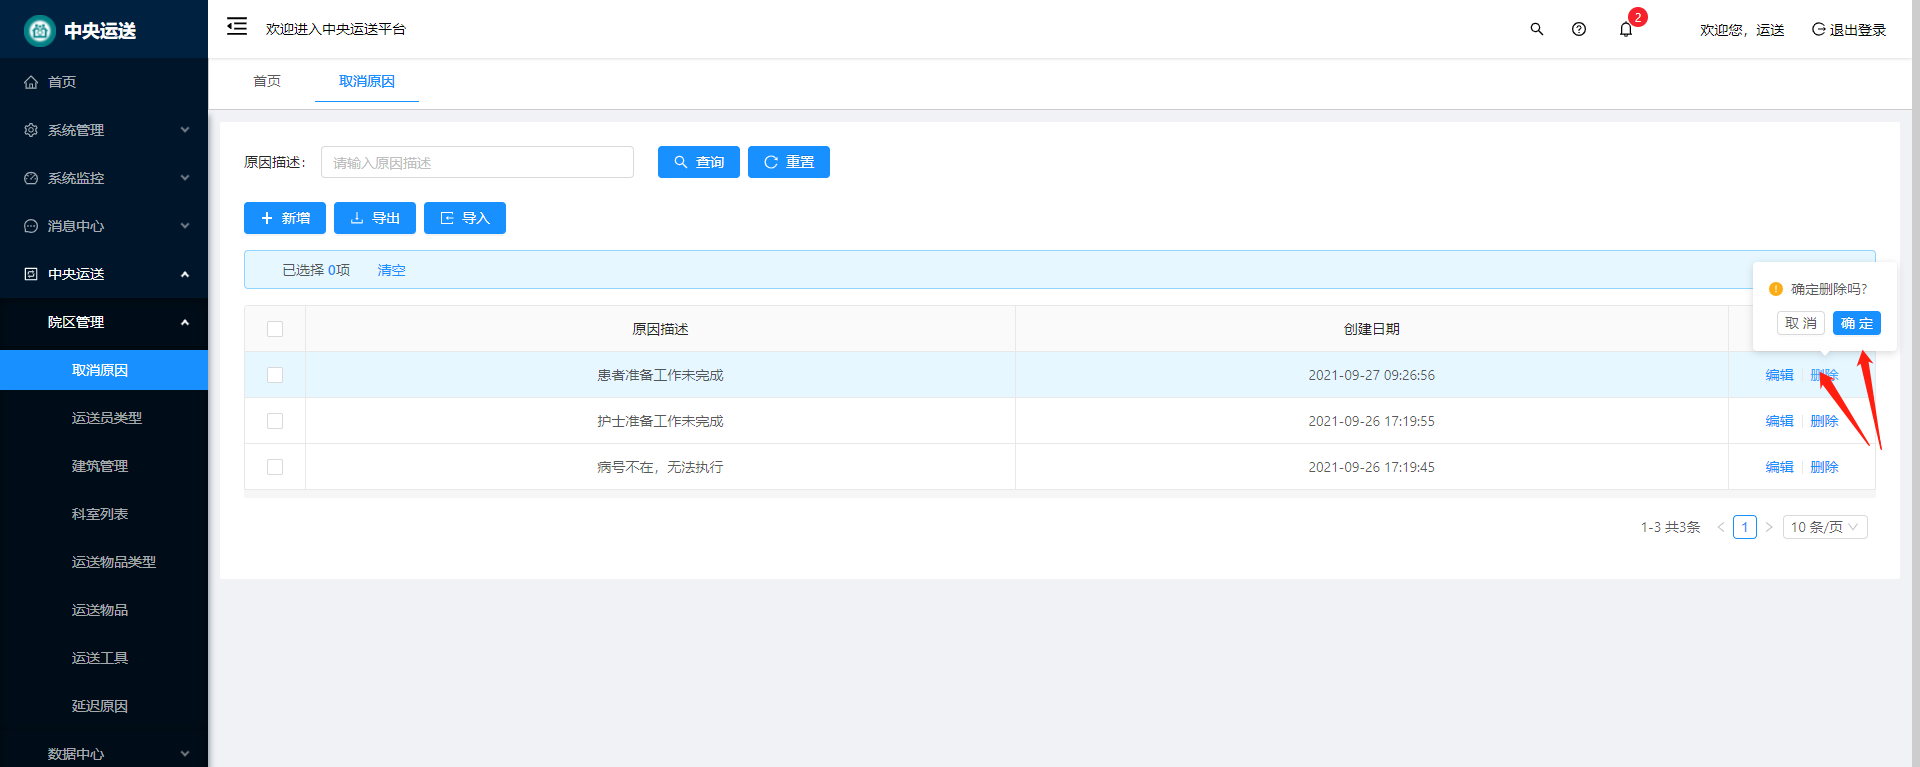The width and height of the screenshot is (1920, 767).
Task: Toggle the select-all header checkbox
Action: click(275, 329)
